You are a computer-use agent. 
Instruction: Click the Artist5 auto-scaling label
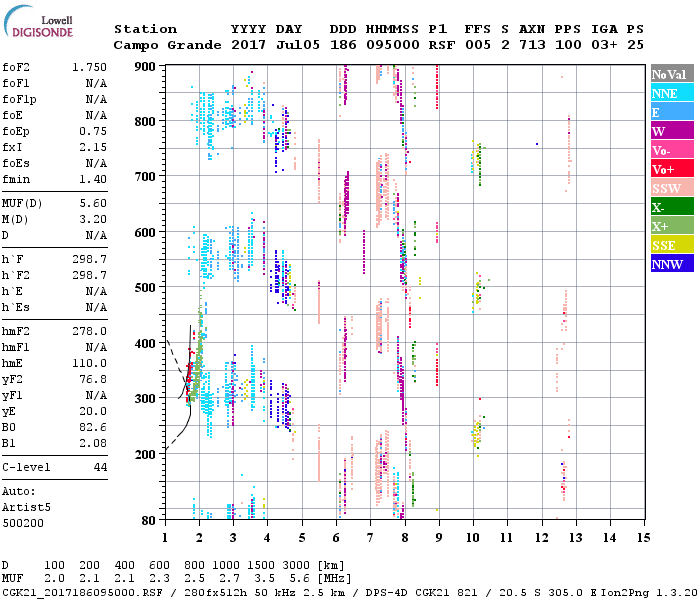click(x=27, y=507)
